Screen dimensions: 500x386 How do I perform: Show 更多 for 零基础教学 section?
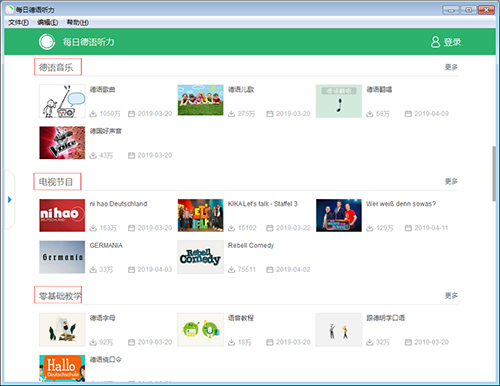click(x=451, y=296)
